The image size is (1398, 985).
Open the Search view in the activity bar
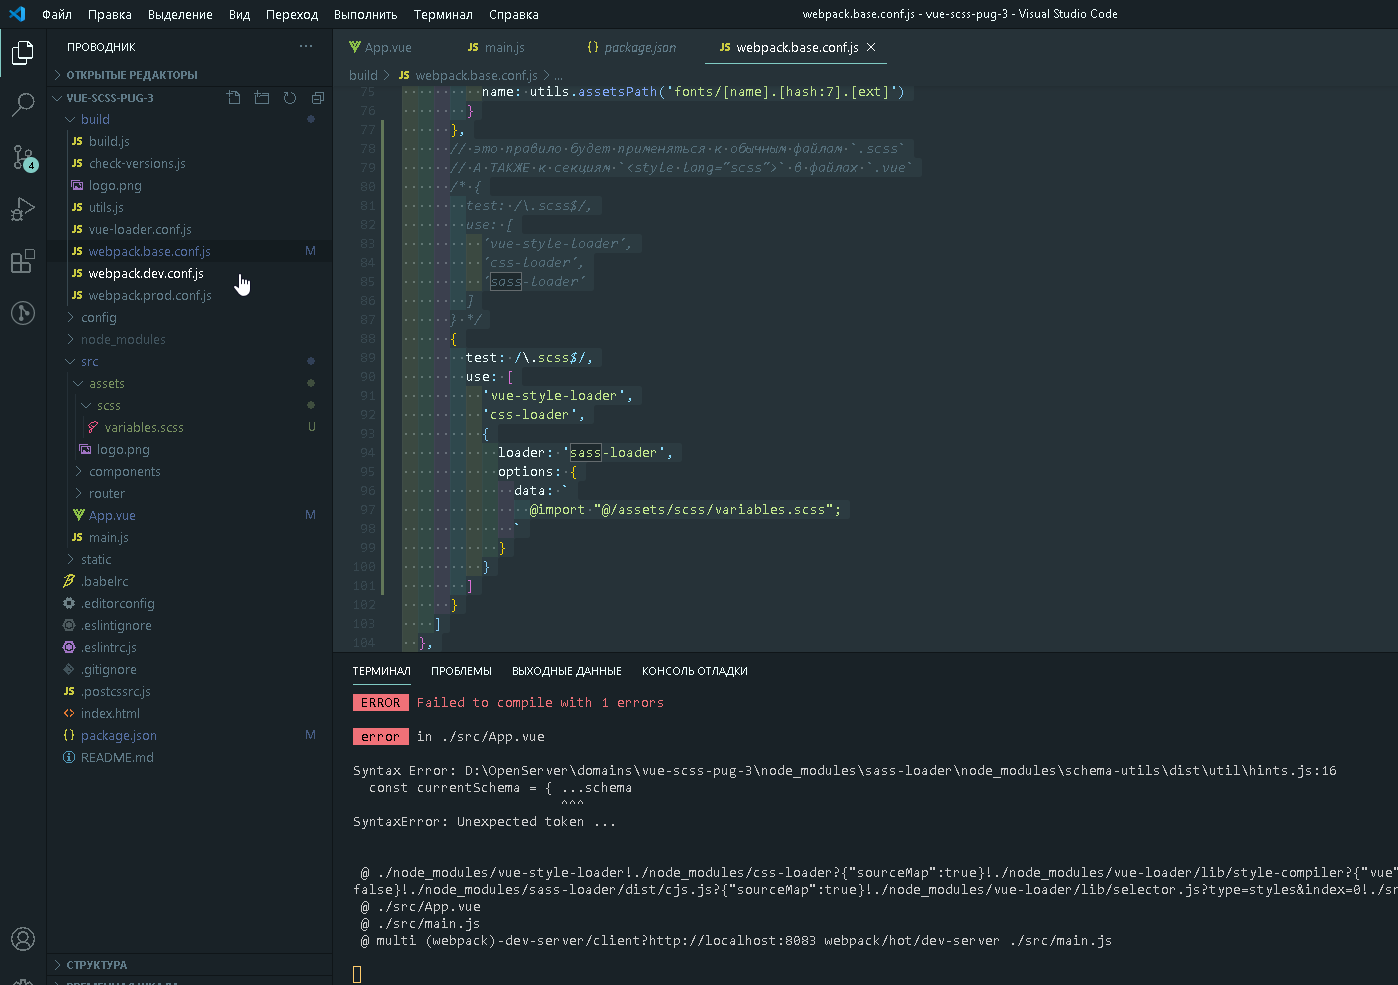23,104
